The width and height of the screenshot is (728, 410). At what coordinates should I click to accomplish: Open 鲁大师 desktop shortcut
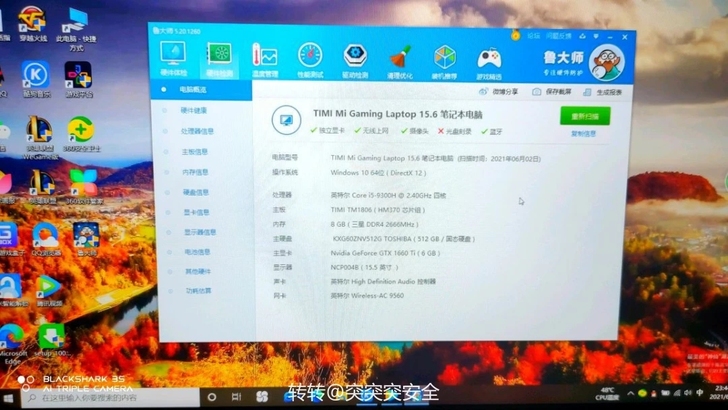click(86, 240)
